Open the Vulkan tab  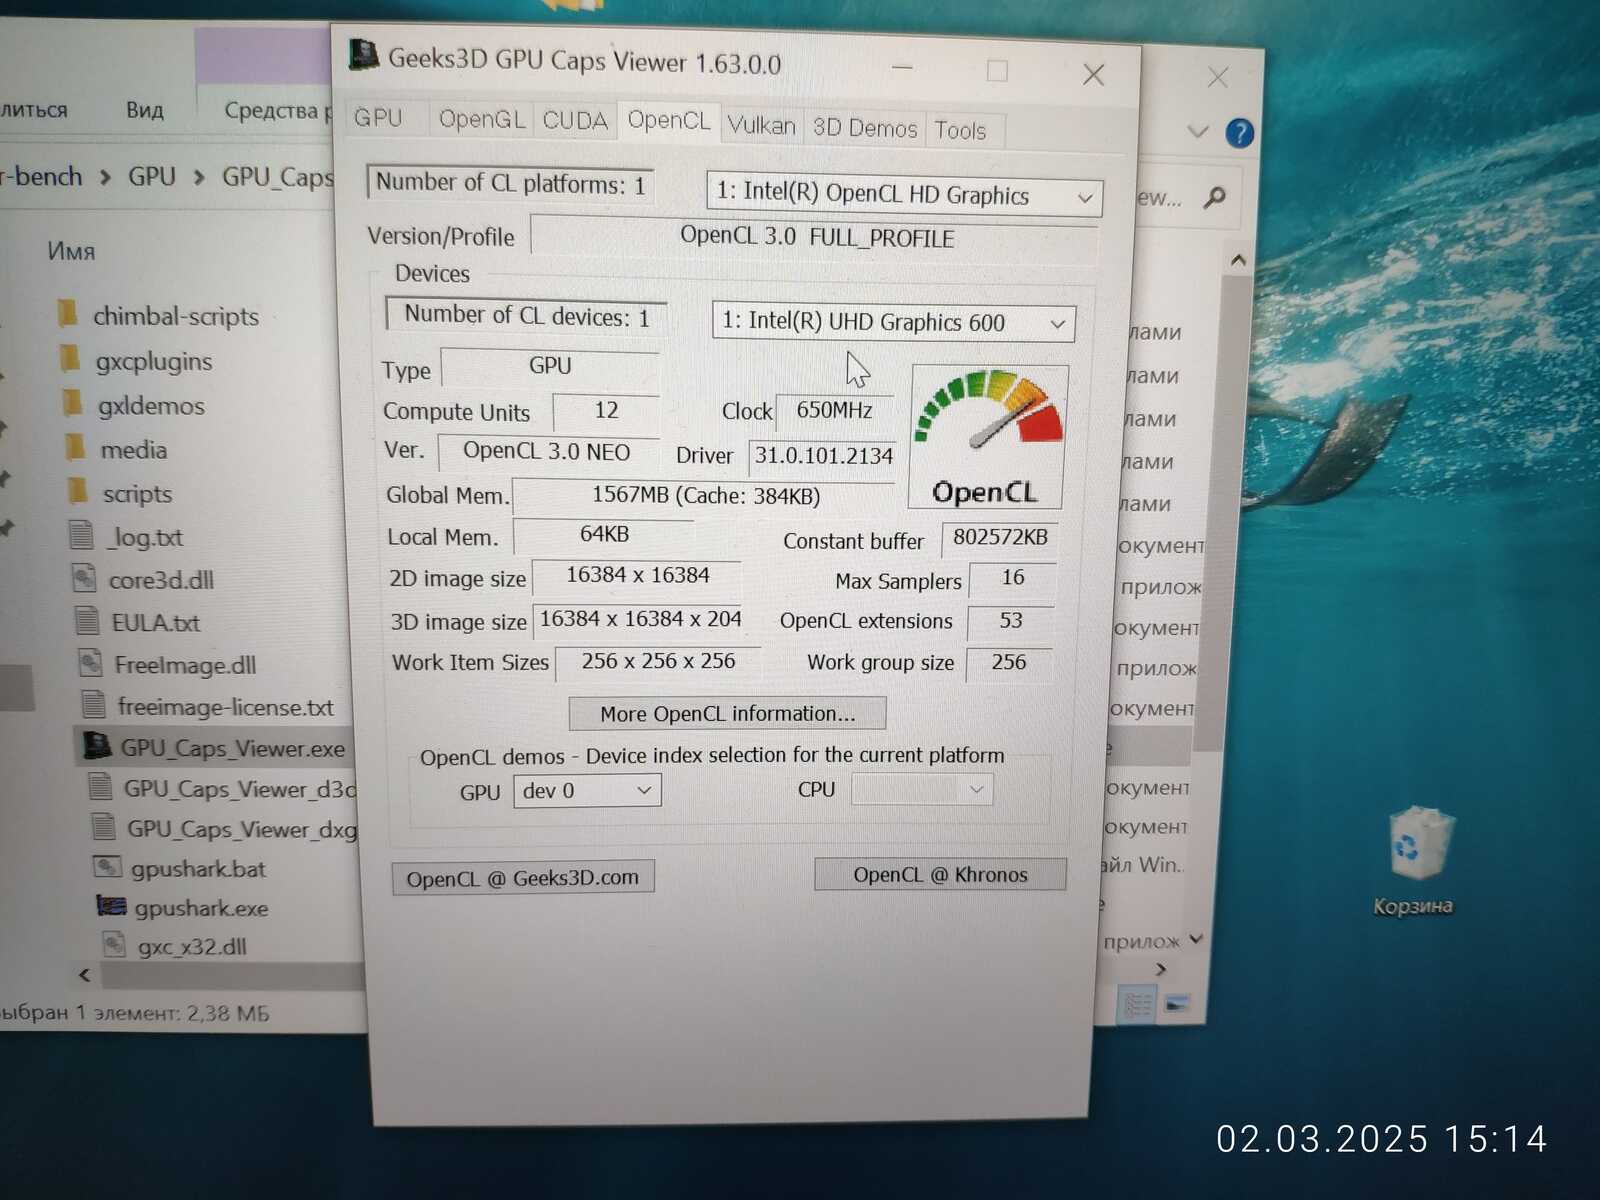click(761, 125)
